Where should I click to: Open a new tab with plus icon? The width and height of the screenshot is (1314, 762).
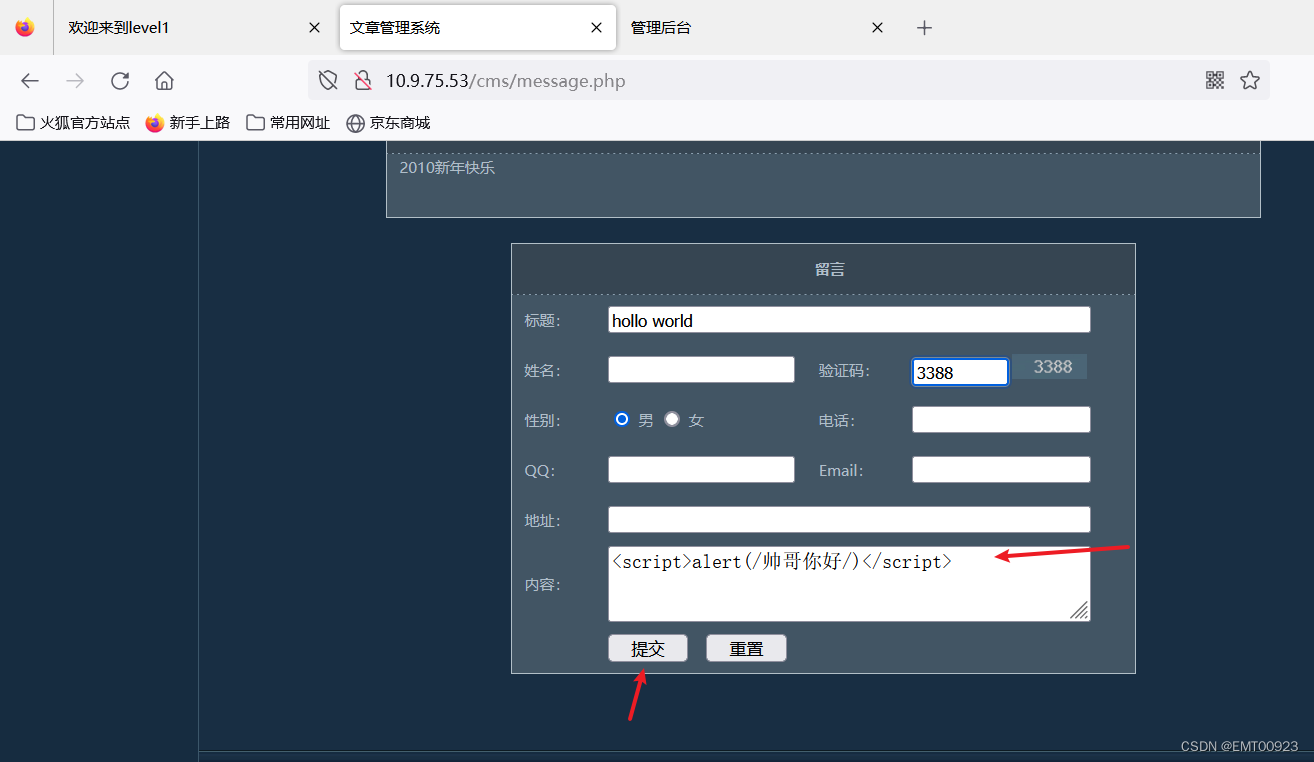924,28
